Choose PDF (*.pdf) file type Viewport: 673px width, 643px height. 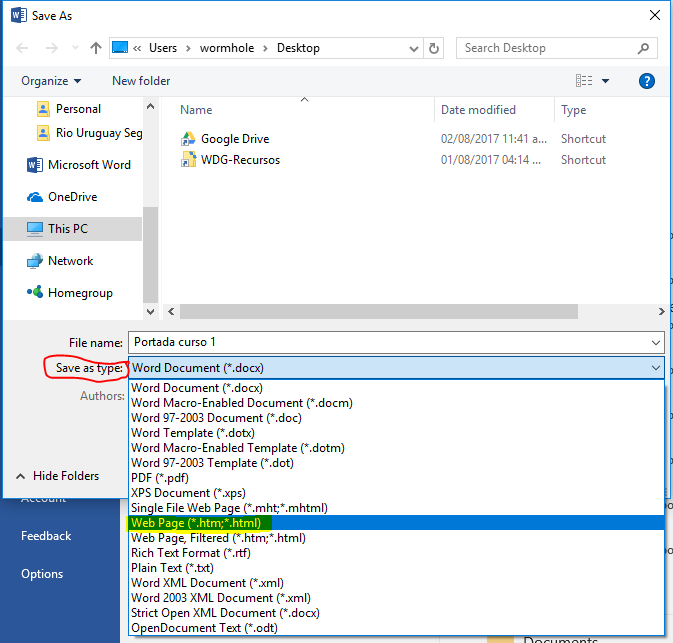tap(396, 478)
